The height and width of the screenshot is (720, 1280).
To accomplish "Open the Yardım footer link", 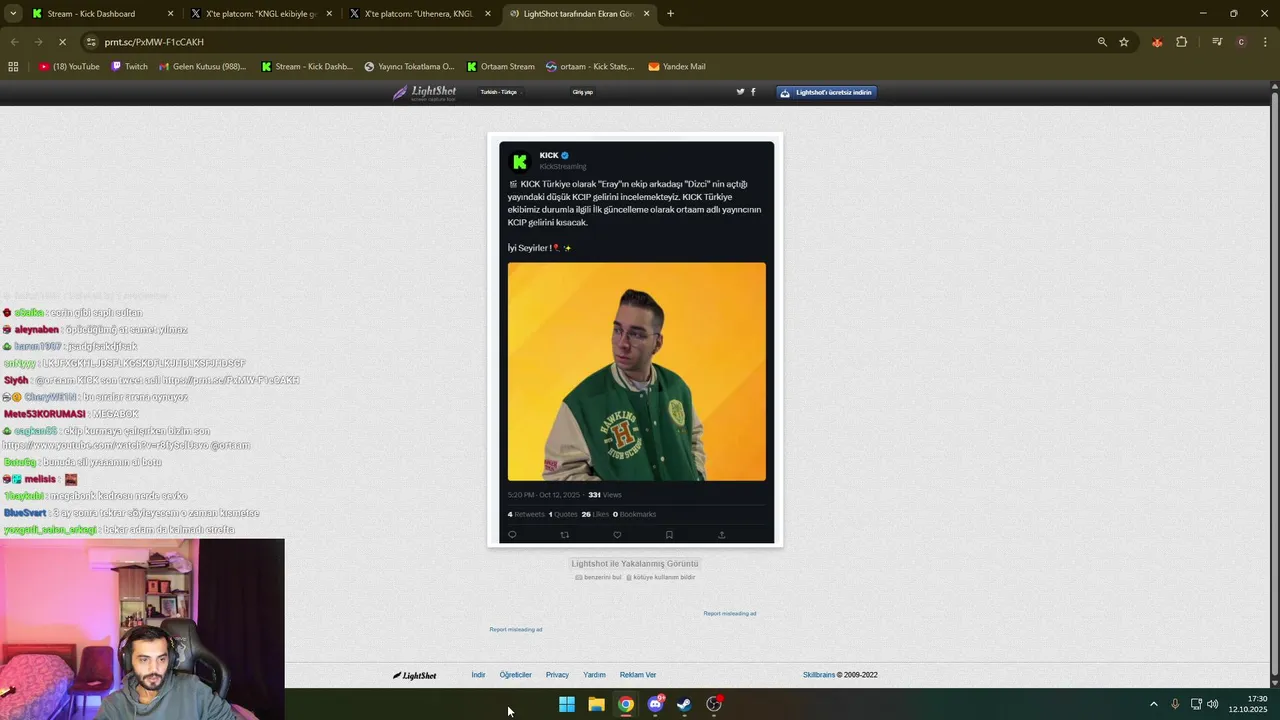I will point(594,675).
